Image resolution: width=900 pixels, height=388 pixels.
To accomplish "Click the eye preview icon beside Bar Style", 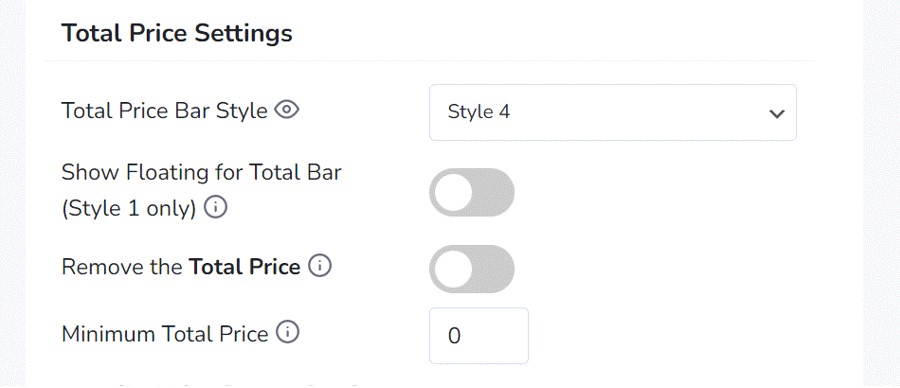I will 286,109.
